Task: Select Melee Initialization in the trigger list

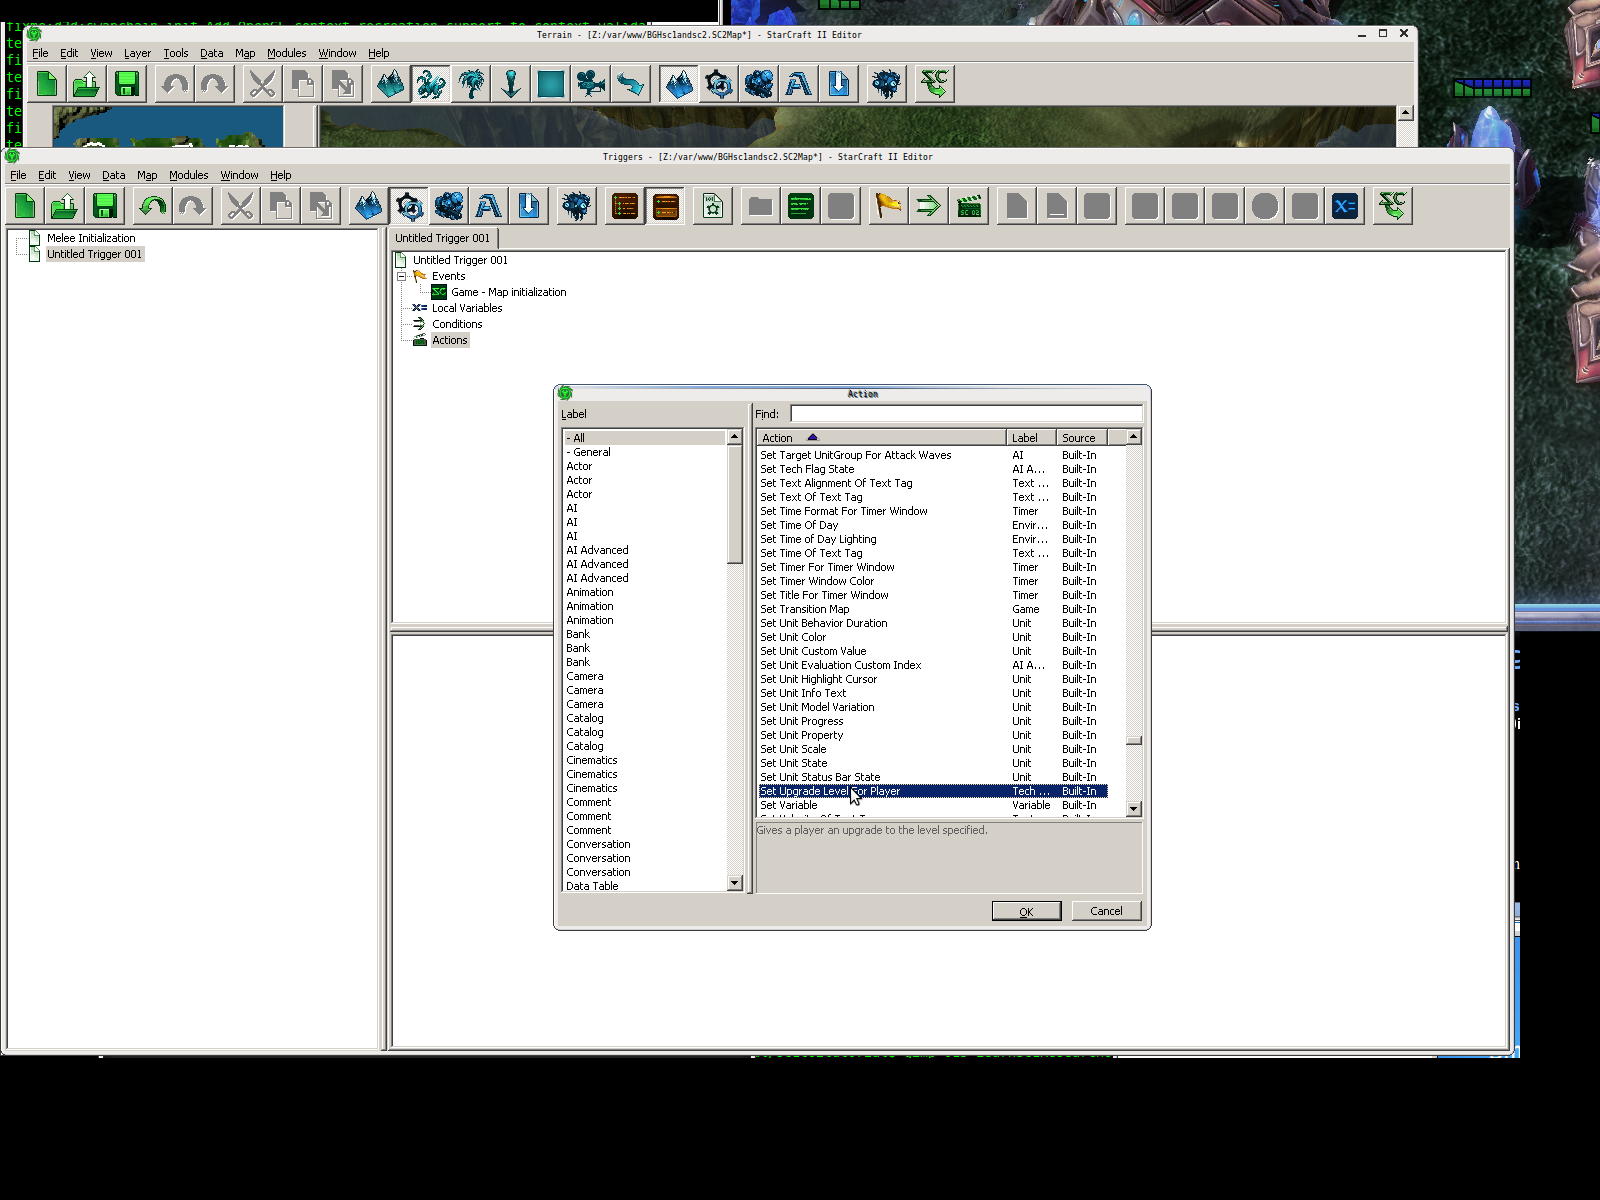Action: (91, 238)
